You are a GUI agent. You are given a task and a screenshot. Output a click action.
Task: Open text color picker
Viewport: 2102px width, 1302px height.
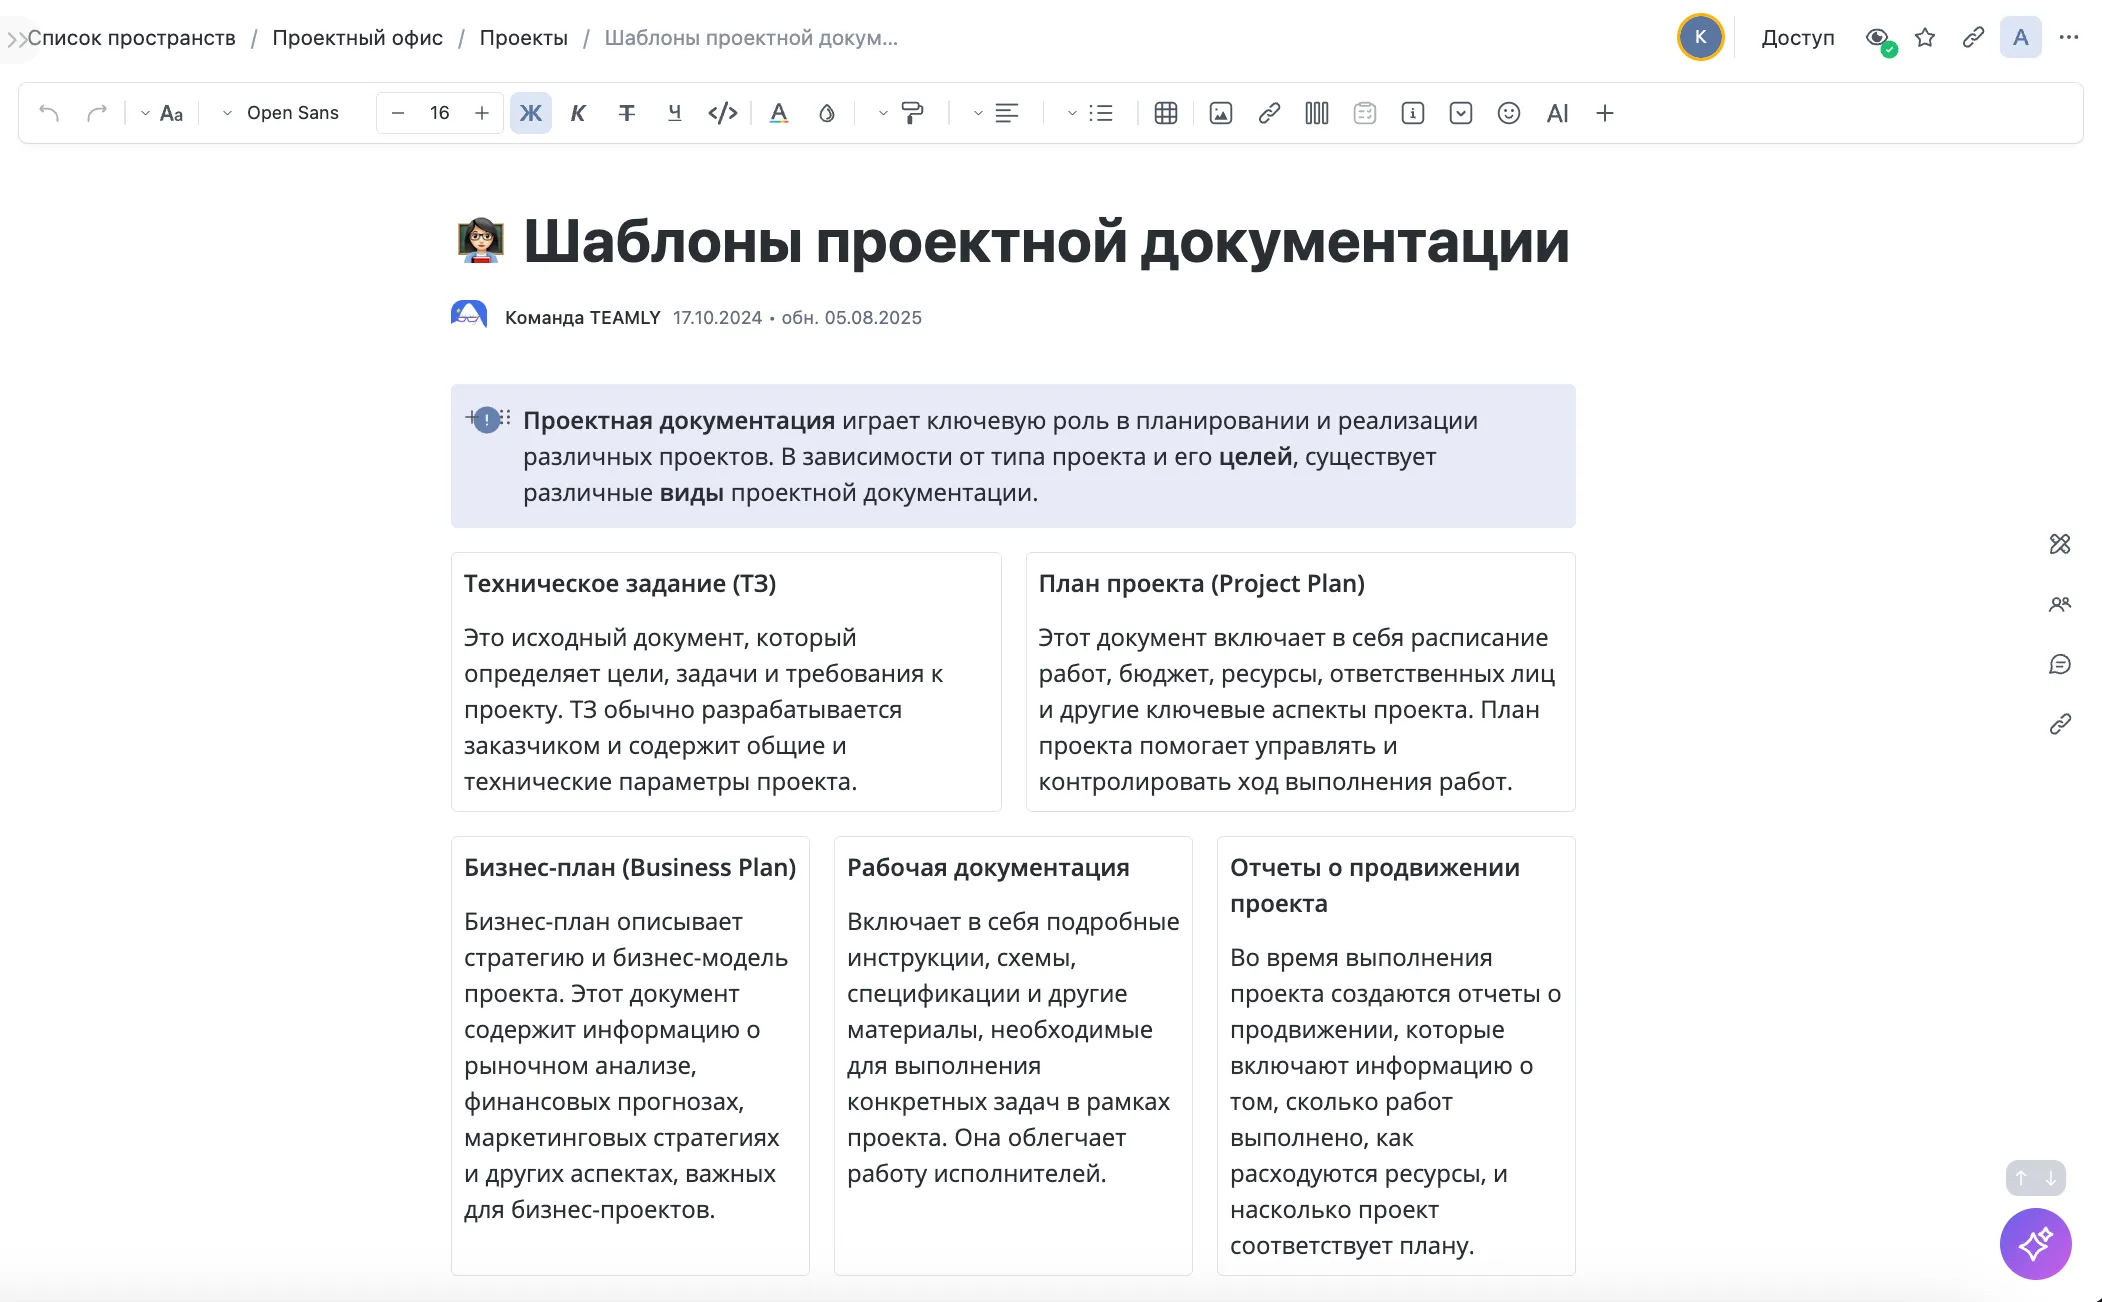779,113
